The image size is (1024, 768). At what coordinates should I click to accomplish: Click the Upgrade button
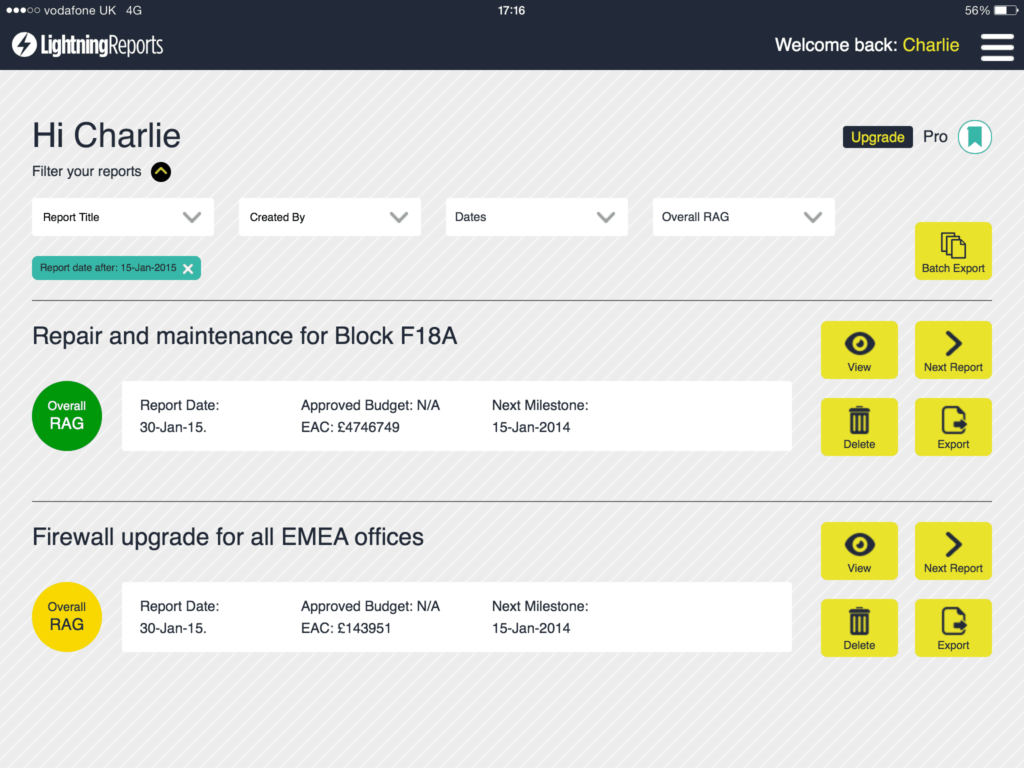pos(877,137)
